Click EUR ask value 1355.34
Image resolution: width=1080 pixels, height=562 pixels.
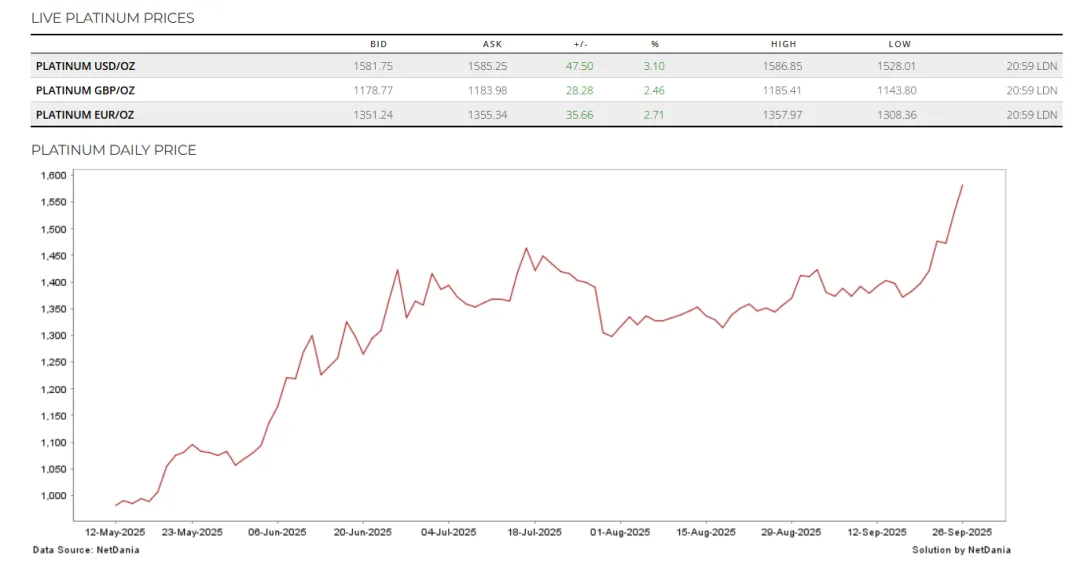pos(488,115)
